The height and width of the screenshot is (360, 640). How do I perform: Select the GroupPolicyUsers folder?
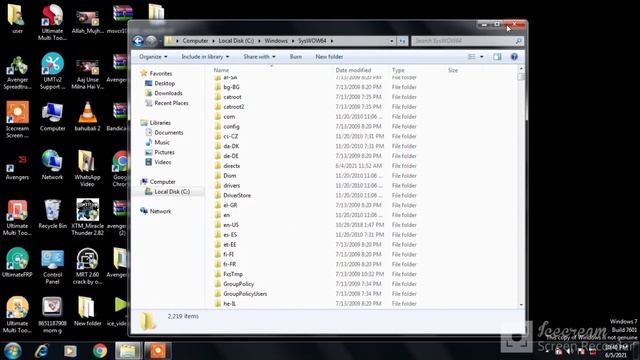pos(241,294)
